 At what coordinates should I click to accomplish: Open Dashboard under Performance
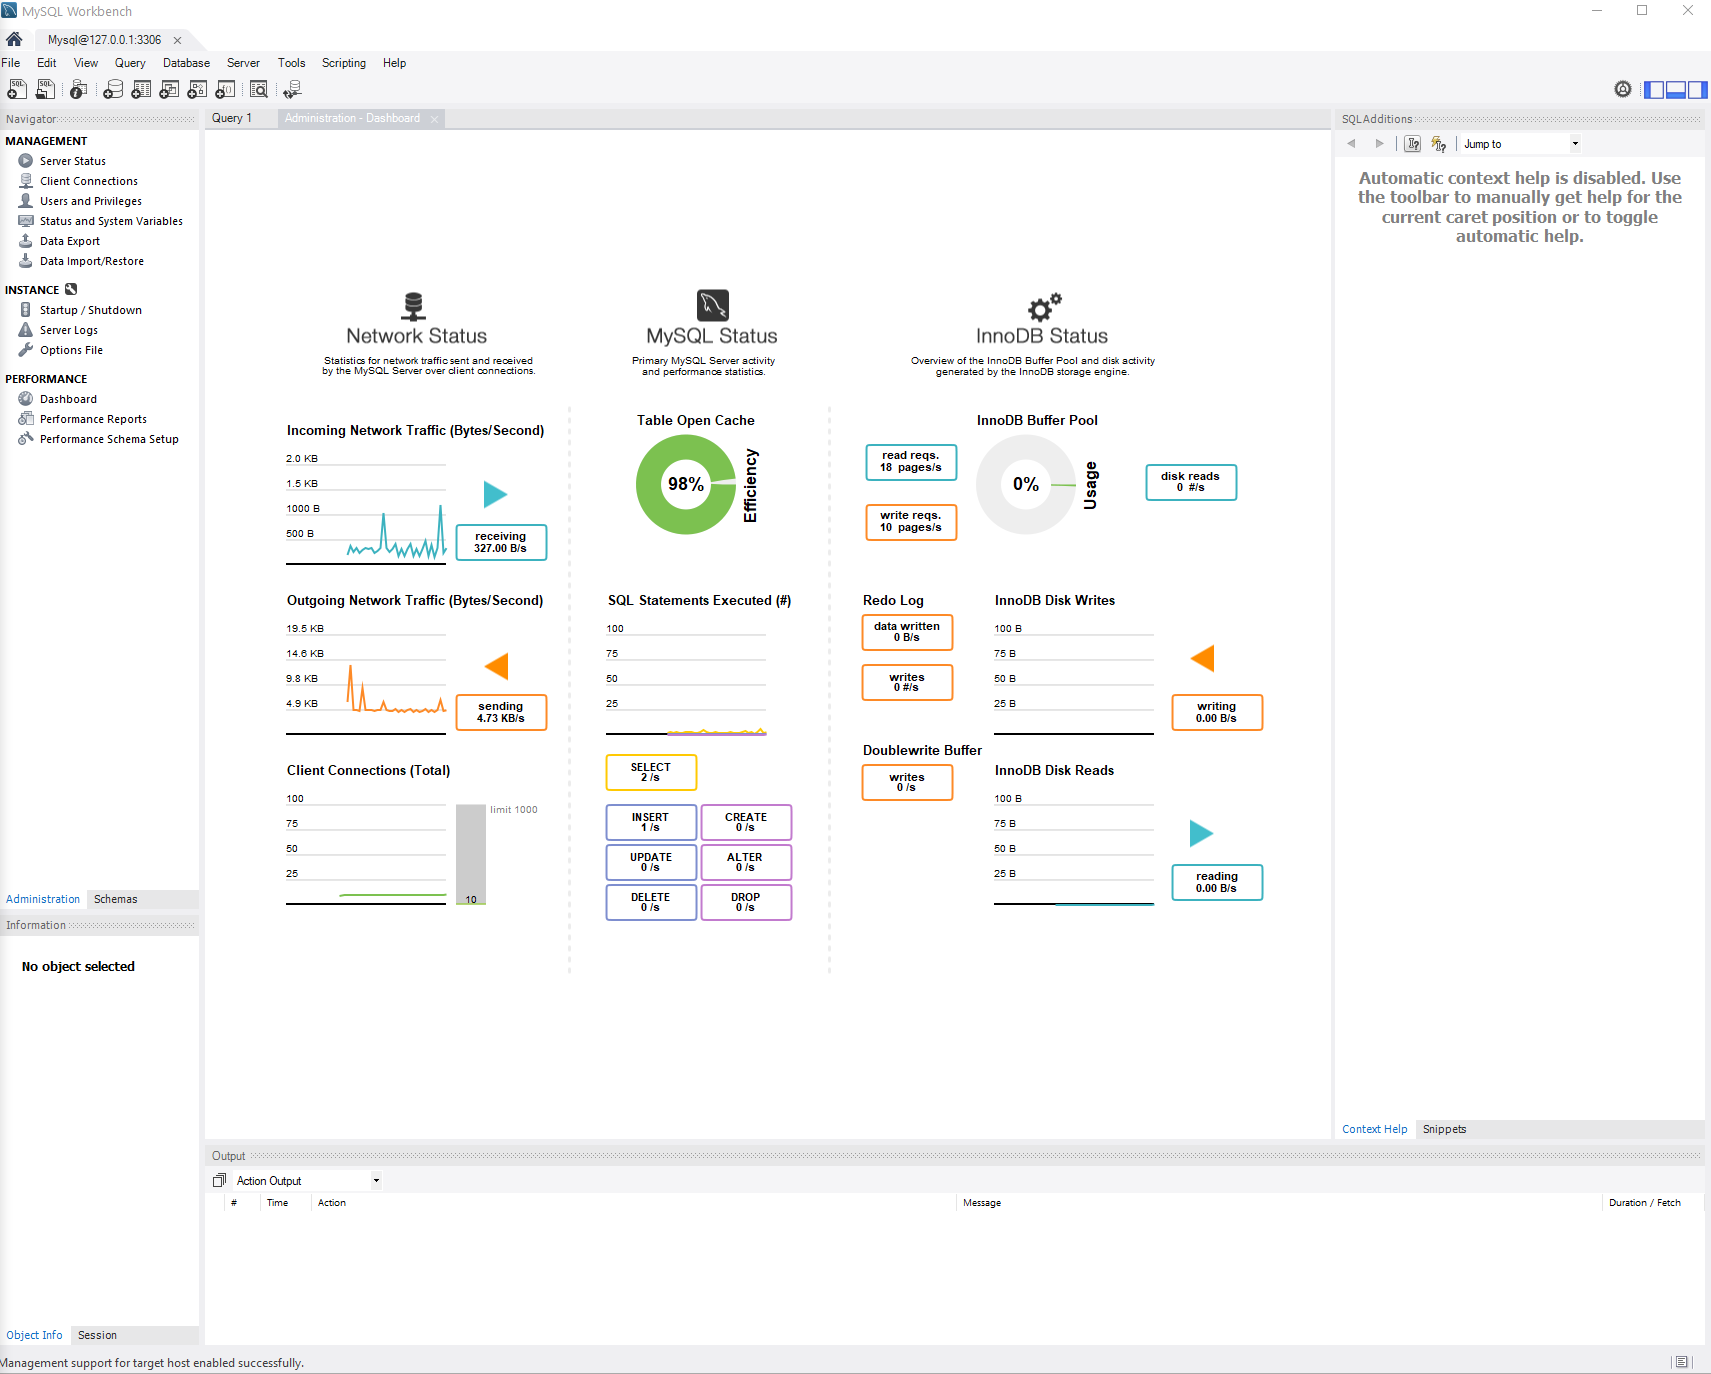68,399
